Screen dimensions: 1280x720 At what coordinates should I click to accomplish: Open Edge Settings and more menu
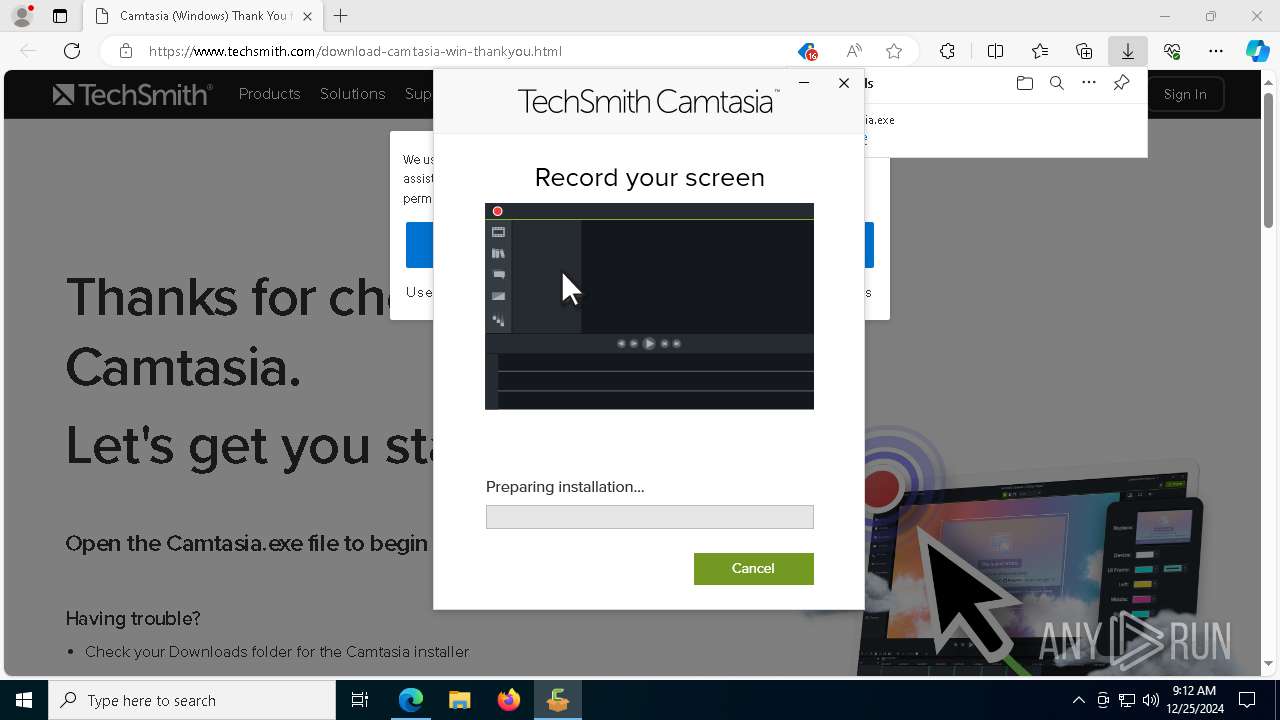click(x=1216, y=51)
